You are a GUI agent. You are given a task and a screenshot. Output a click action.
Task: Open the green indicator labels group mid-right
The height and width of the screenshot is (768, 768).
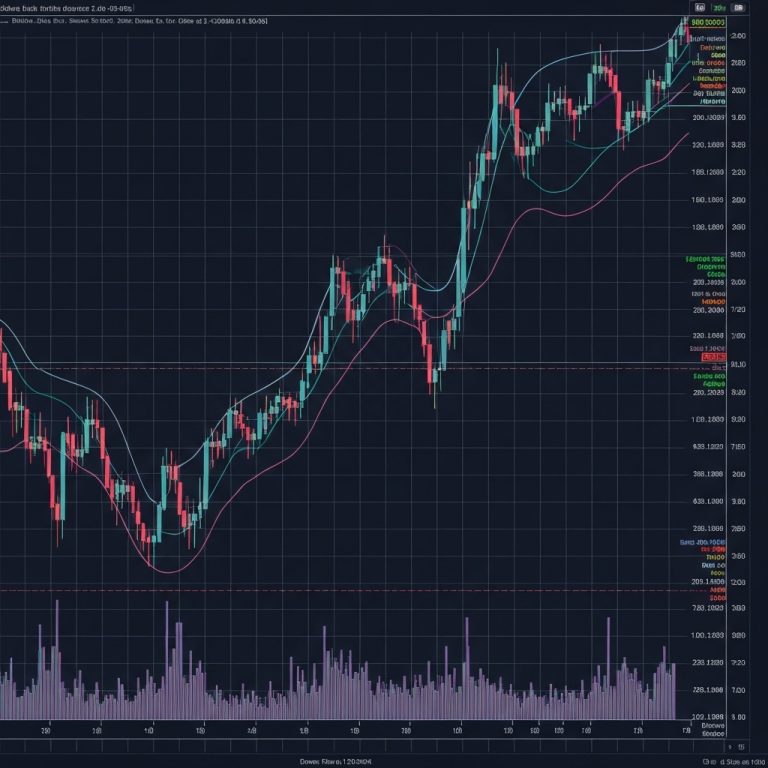click(710, 265)
